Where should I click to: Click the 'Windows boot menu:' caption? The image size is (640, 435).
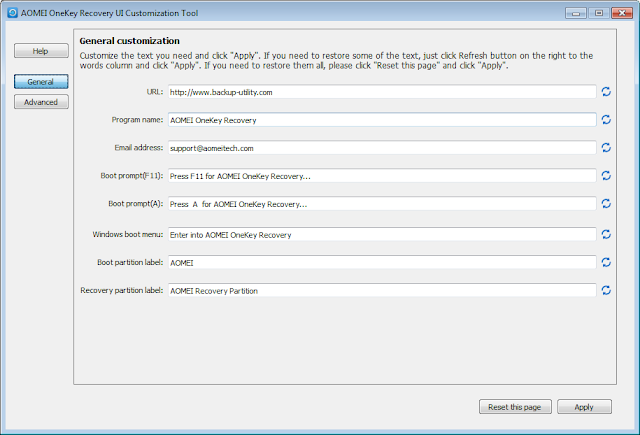click(128, 234)
